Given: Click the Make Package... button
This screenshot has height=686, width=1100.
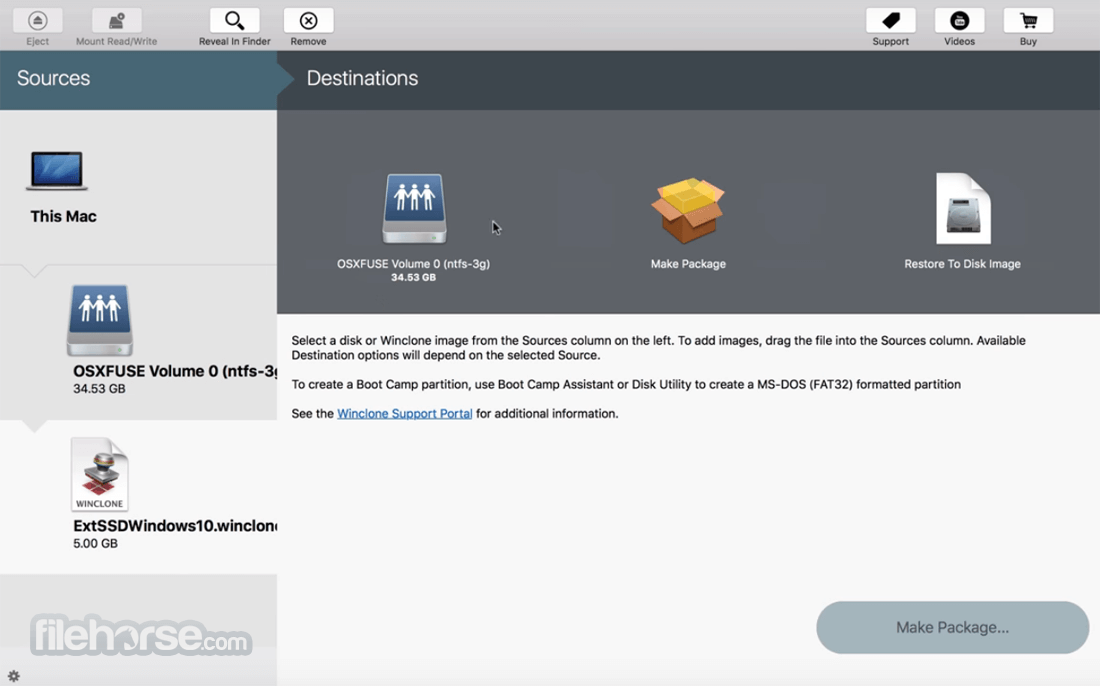Looking at the screenshot, I should [x=952, y=627].
